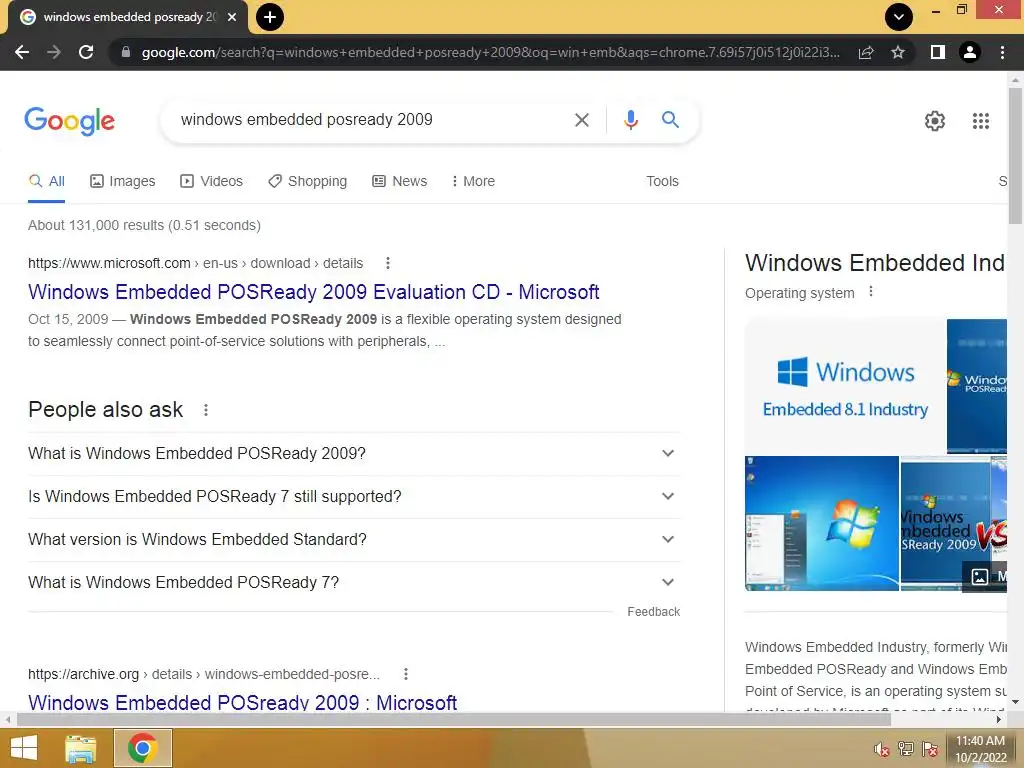
Task: Open File Explorer from taskbar
Action: point(81,748)
